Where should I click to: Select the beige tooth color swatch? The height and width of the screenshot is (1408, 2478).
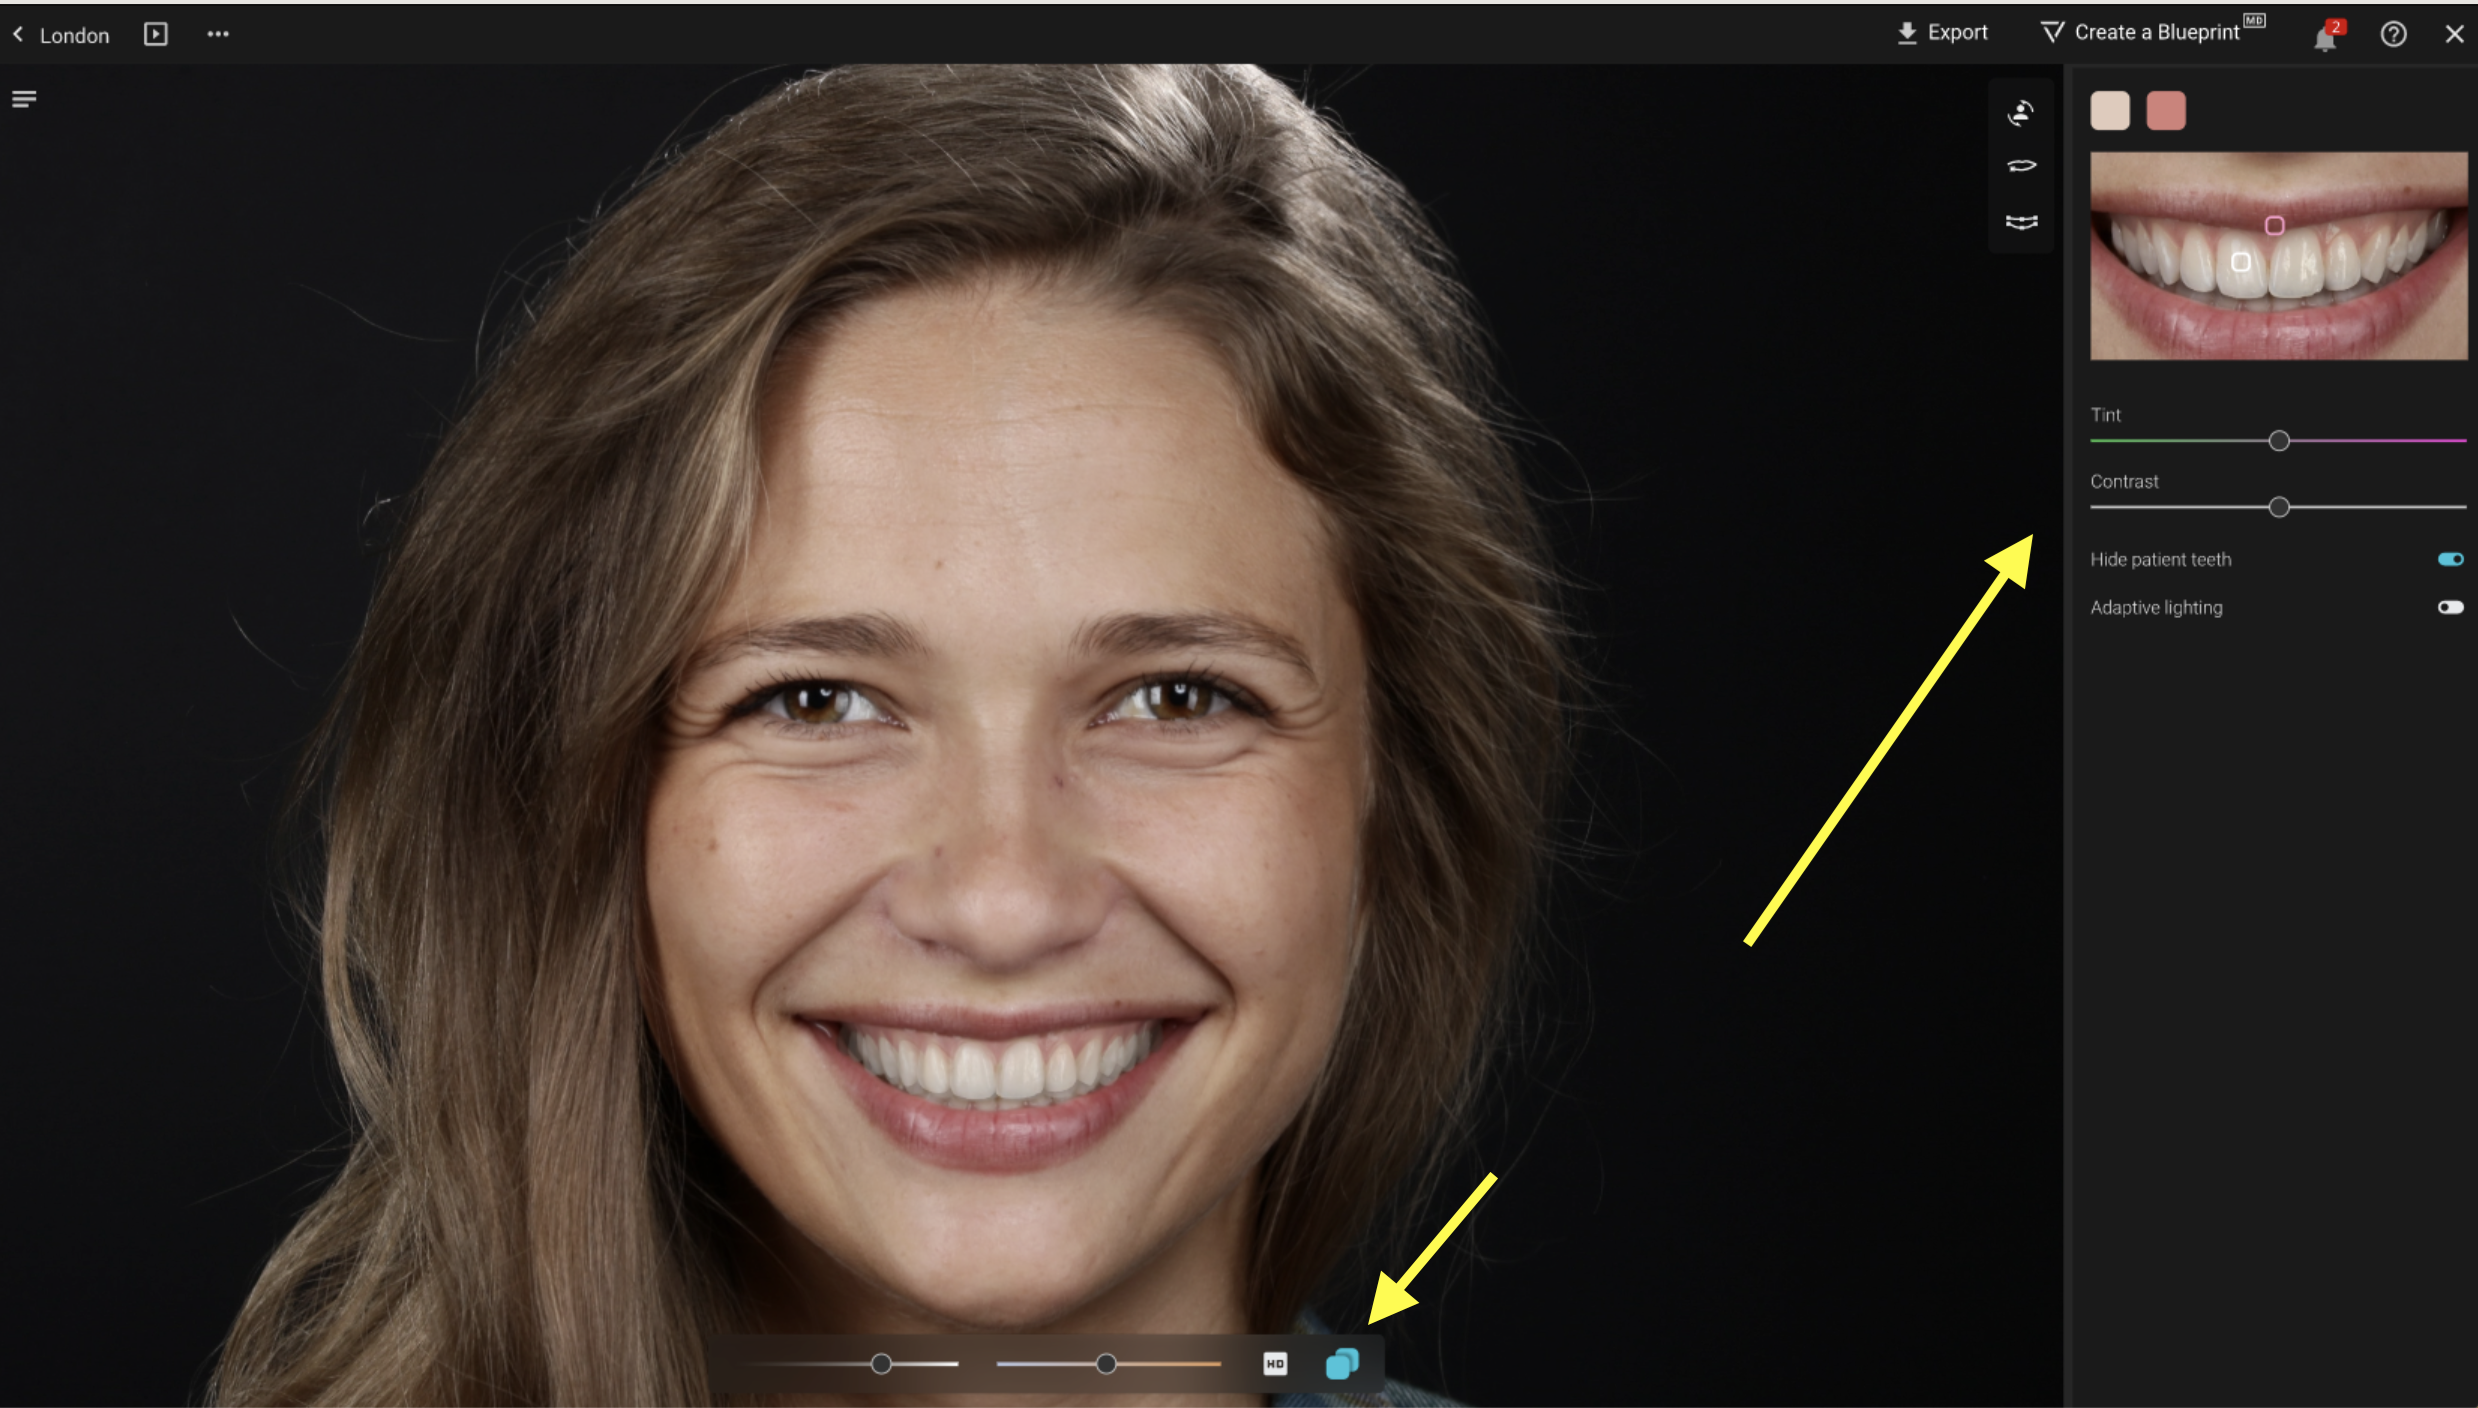point(2110,111)
